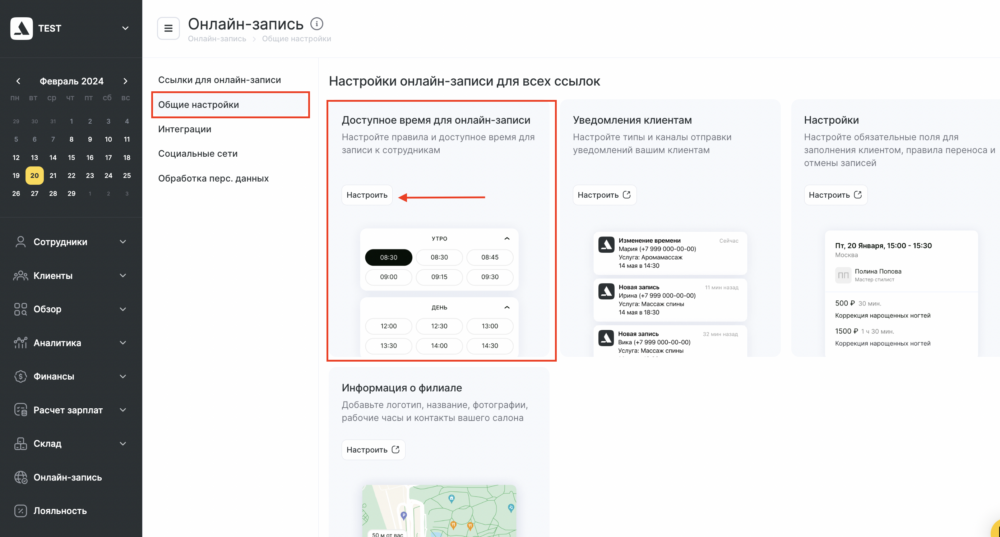Click the Финансы dollar icon
The width and height of the screenshot is (1000, 537).
(20, 376)
